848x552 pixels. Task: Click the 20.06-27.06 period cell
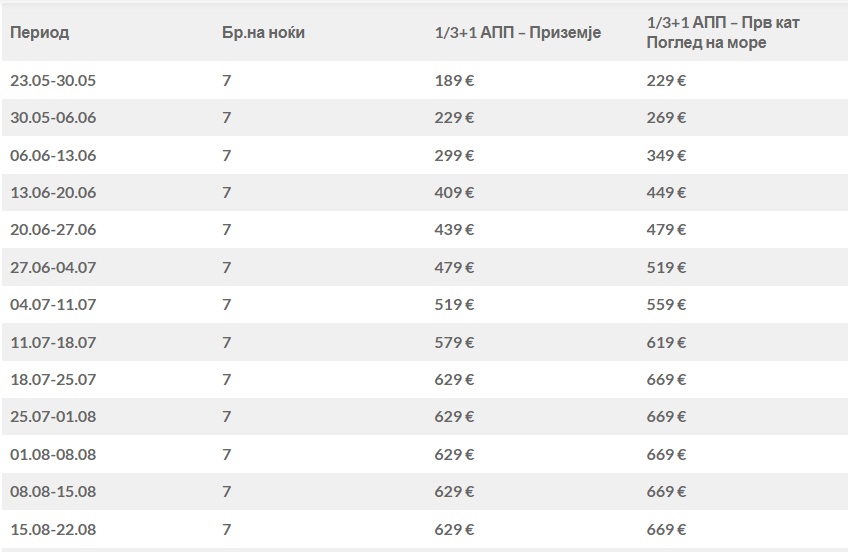[x=53, y=229]
